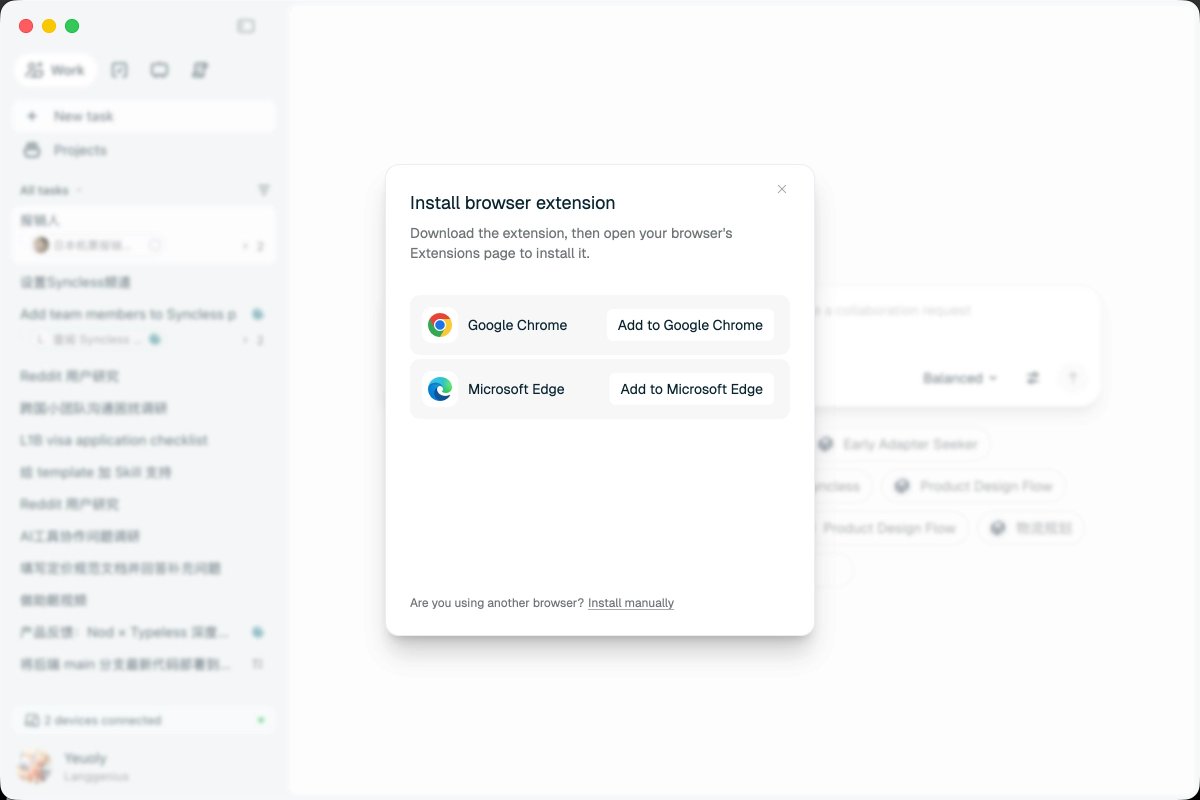Add extension to Google Chrome
This screenshot has width=1200, height=800.
690,325
